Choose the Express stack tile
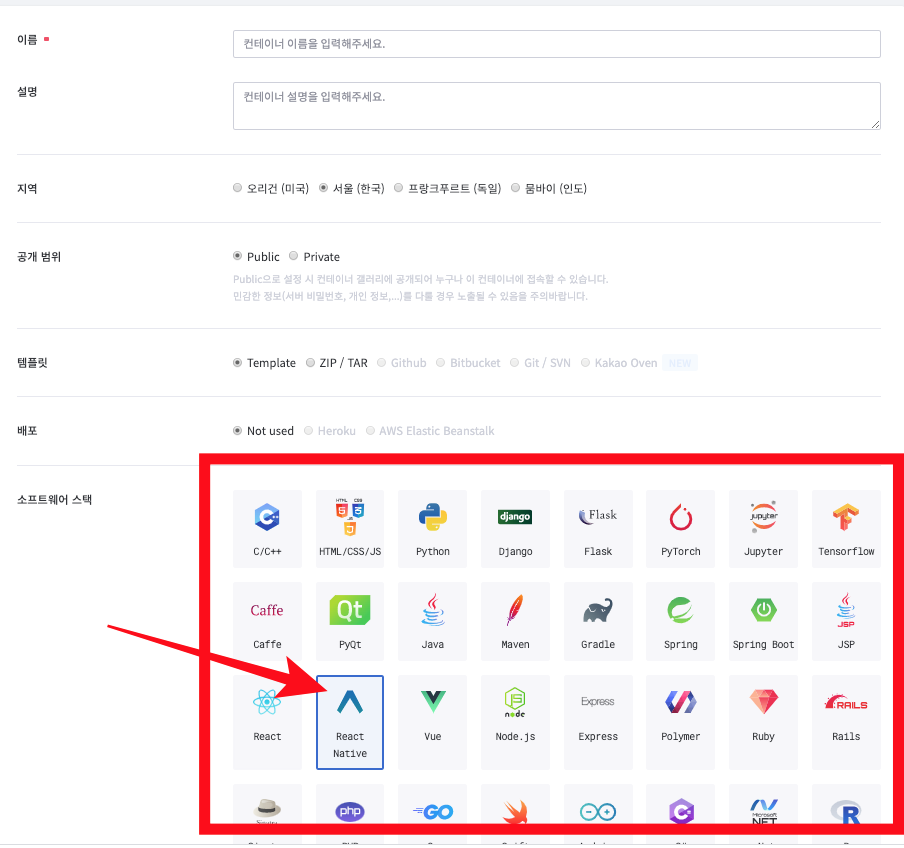This screenshot has height=848, width=904. [x=598, y=722]
